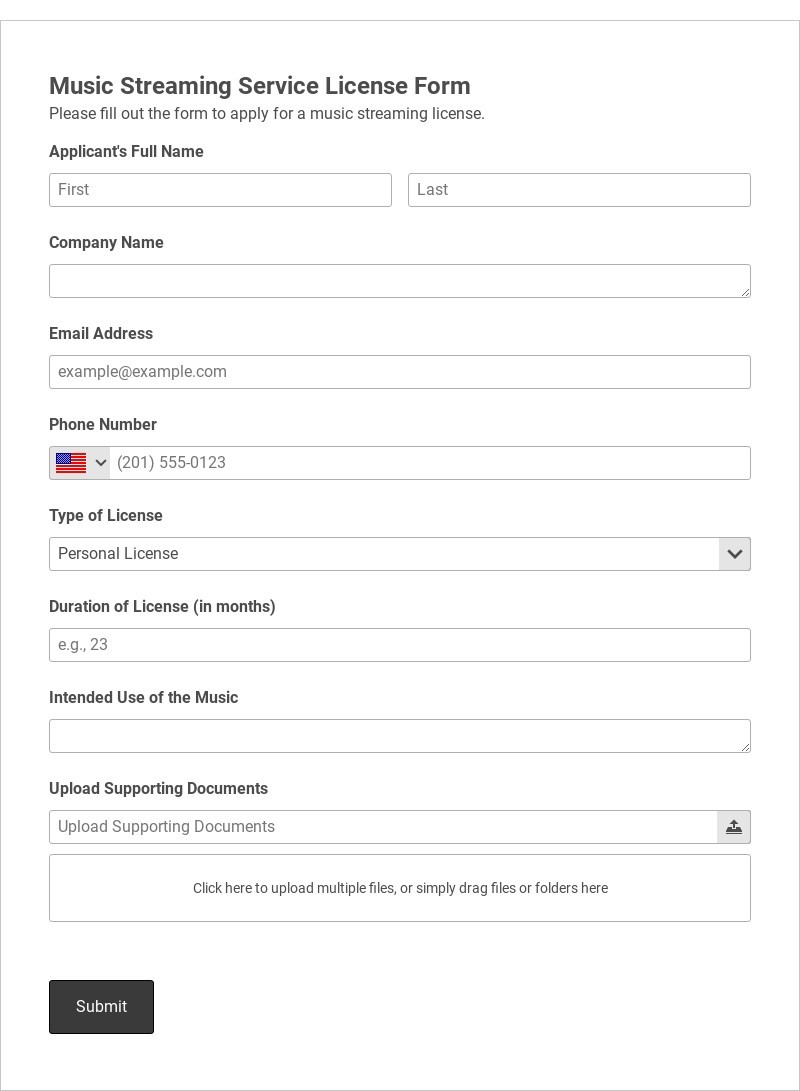The image size is (800, 1091).
Task: Click the 'Applicant's Full Name' label
Action: point(126,152)
